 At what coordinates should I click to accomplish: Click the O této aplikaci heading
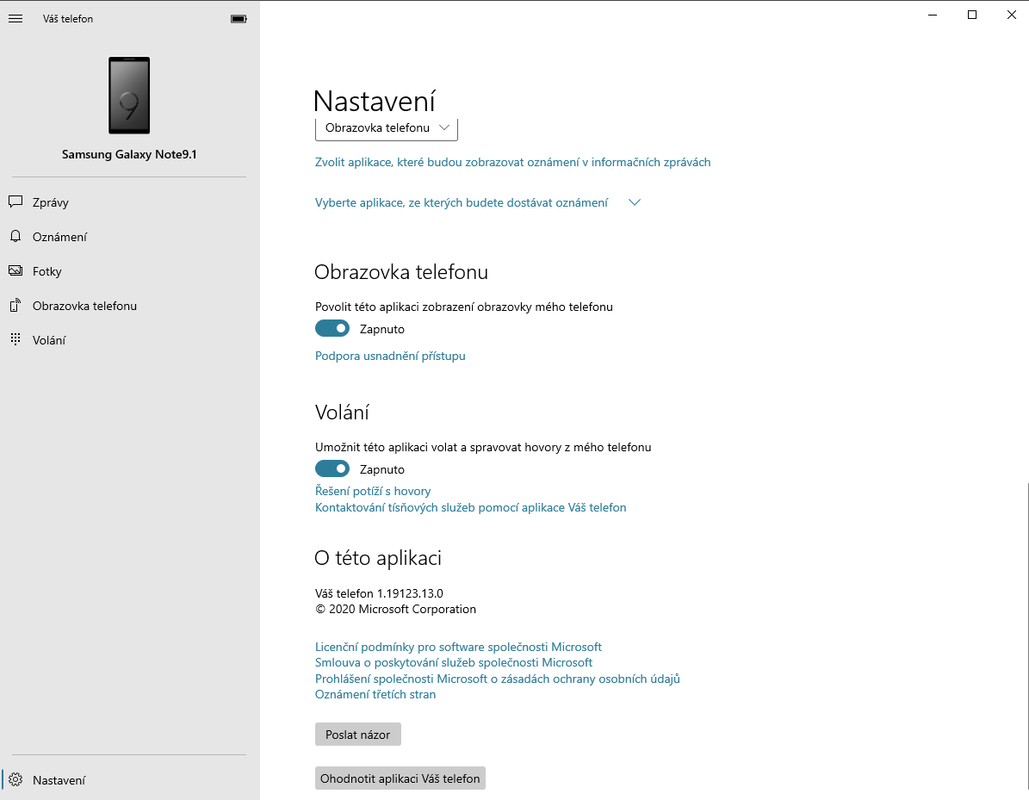tap(378, 558)
